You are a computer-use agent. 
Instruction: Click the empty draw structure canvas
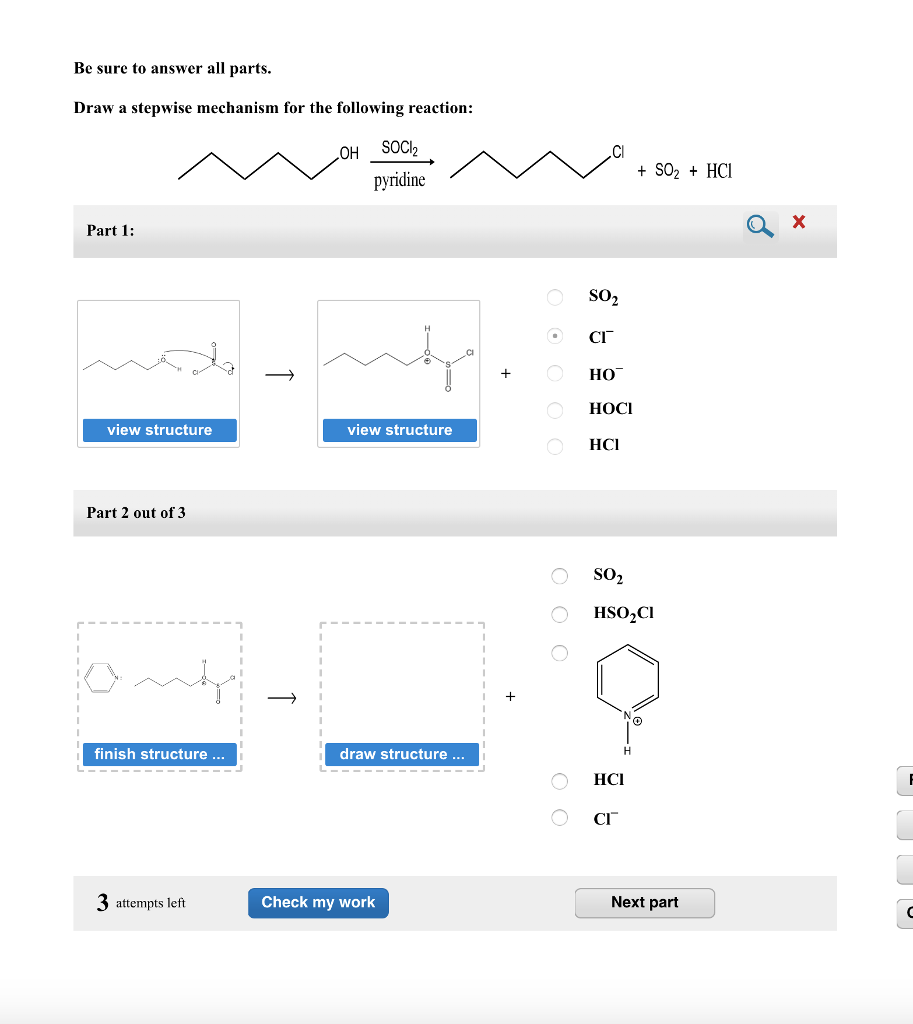click(x=402, y=685)
